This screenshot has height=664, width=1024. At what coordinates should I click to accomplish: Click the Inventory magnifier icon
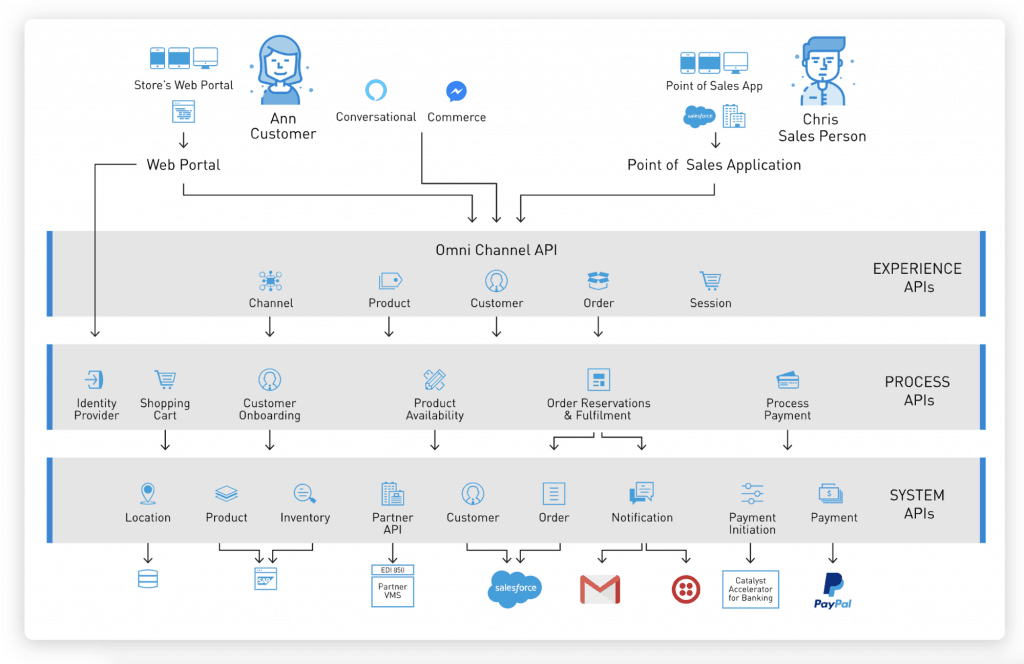[304, 496]
